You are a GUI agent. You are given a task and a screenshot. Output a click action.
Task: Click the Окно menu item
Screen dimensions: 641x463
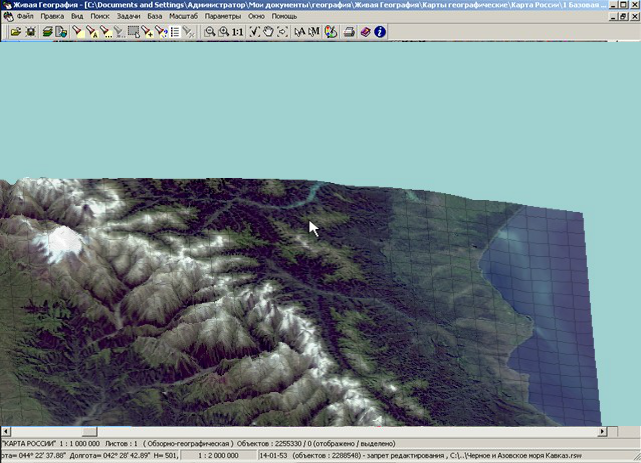pos(257,18)
